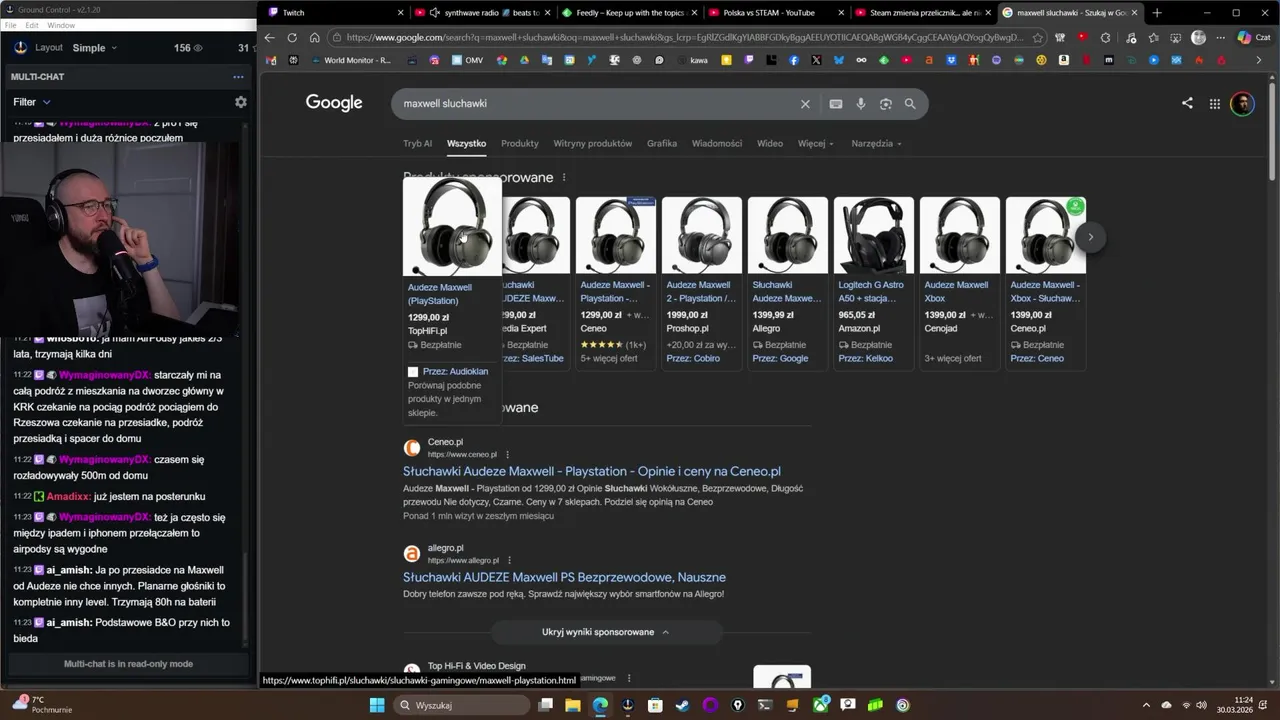Image resolution: width=1280 pixels, height=720 pixels.
Task: Open the Przez: Audioklan link
Action: tap(455, 371)
